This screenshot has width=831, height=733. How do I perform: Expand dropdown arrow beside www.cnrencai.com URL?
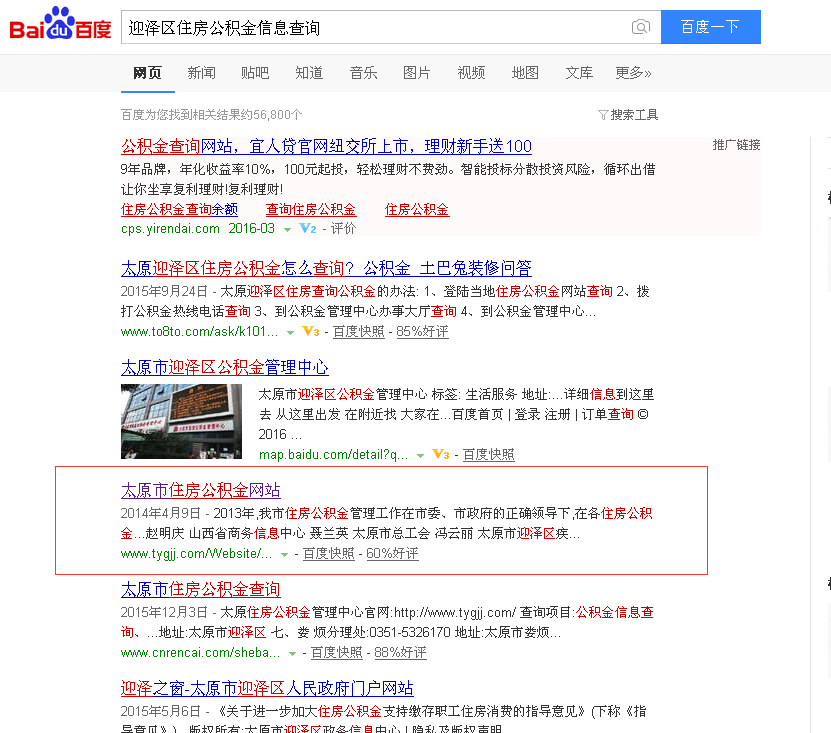tap(292, 653)
